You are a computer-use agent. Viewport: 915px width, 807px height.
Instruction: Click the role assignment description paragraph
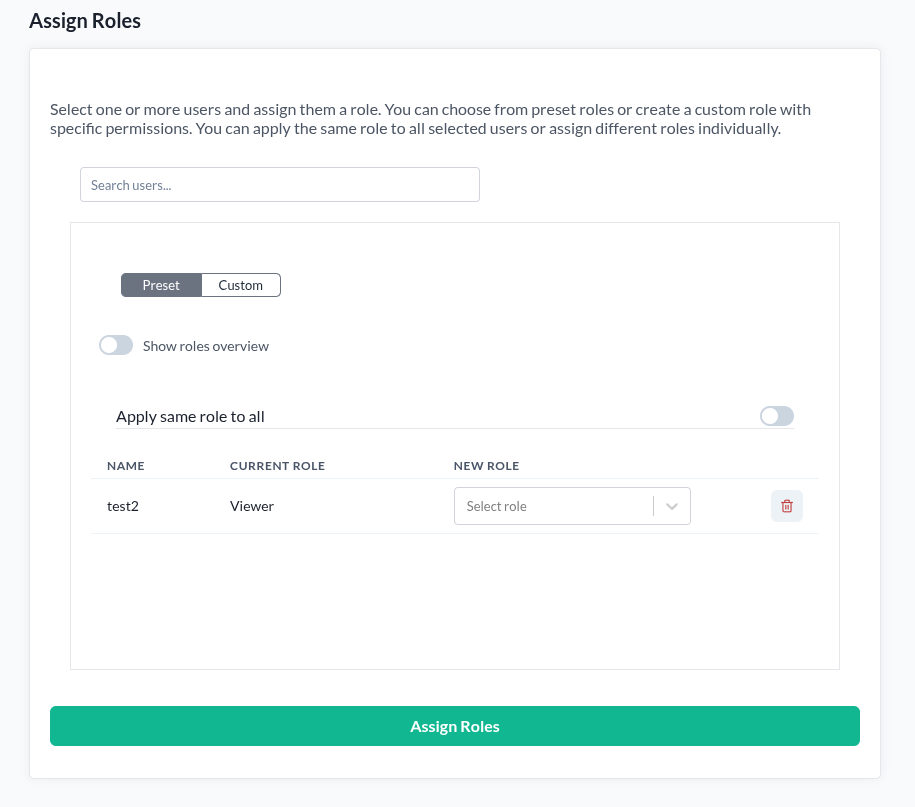(430, 119)
